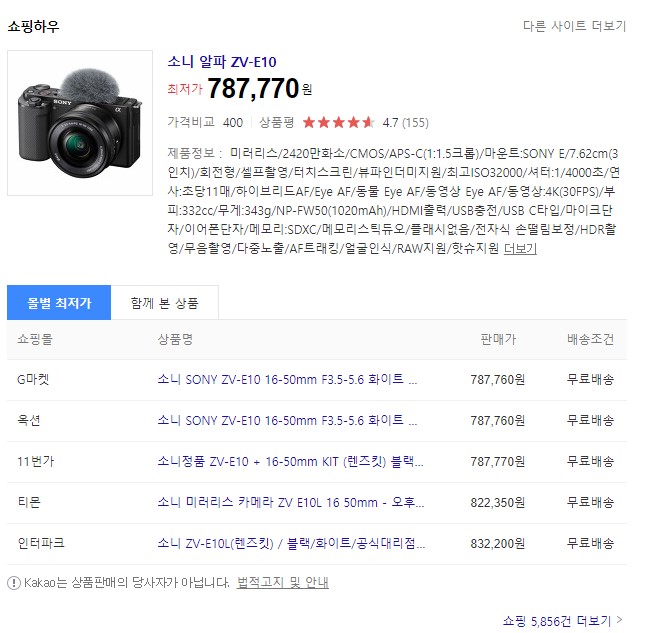
Task: Click the 옥션 mall name
Action: click(x=29, y=420)
